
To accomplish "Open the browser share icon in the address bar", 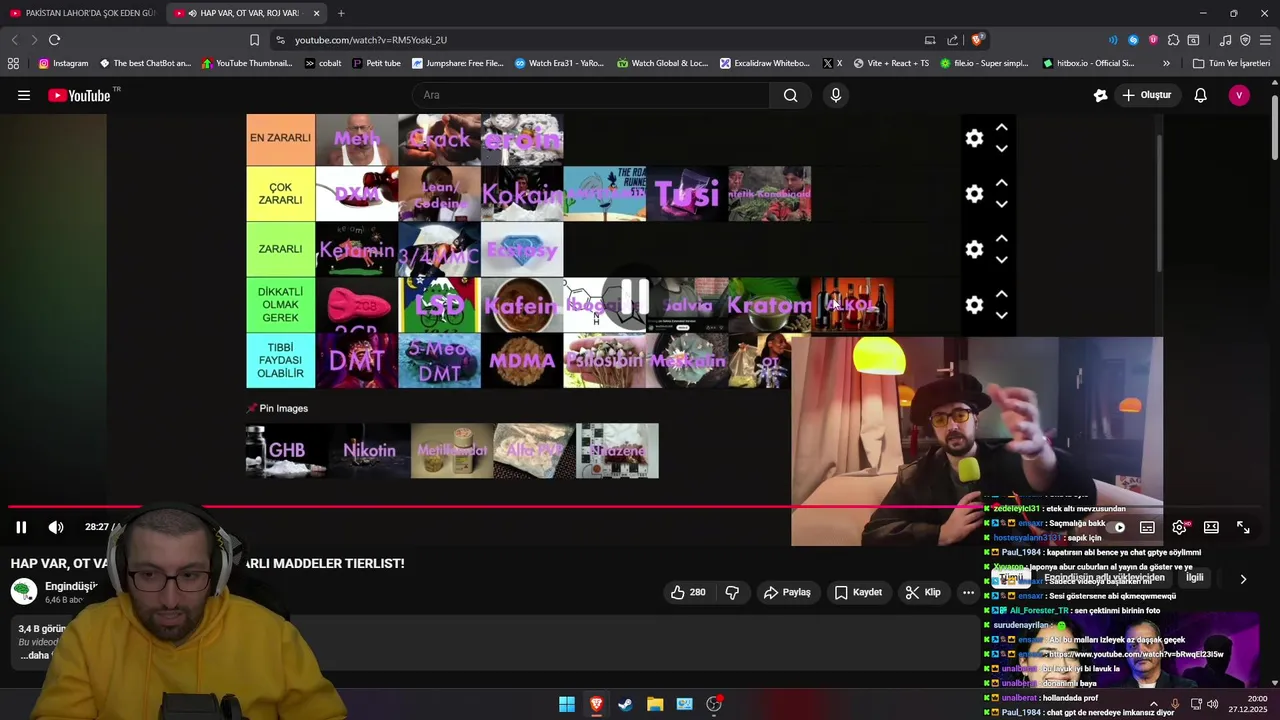I will (952, 40).
